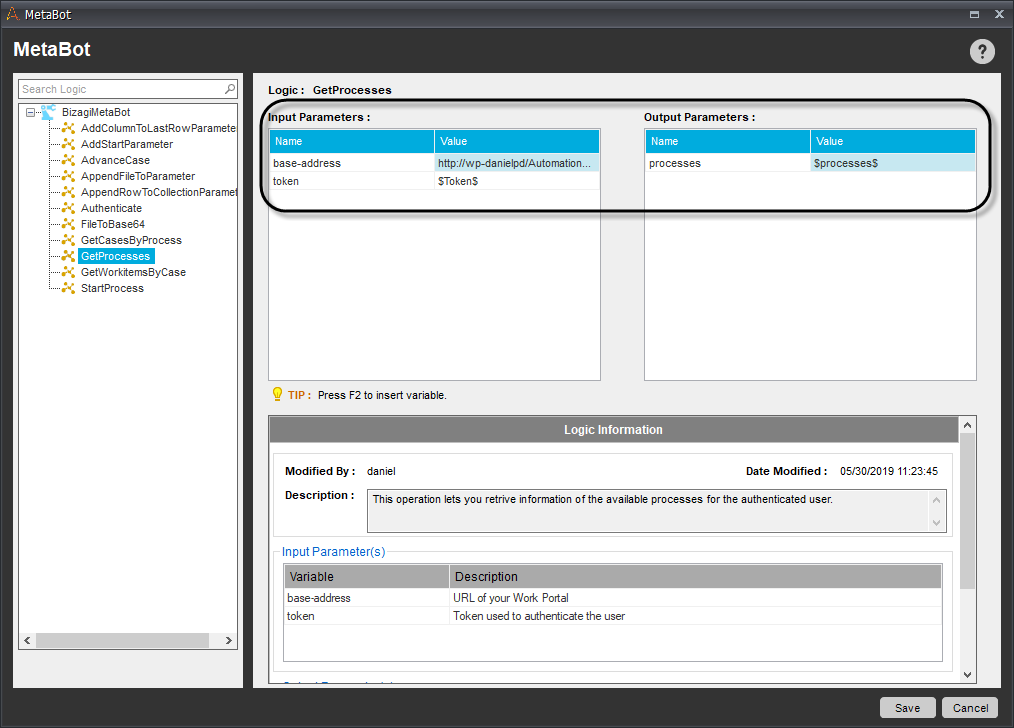The height and width of the screenshot is (728, 1014).
Task: Click the AdvanceCase logic icon
Action: pos(69,160)
